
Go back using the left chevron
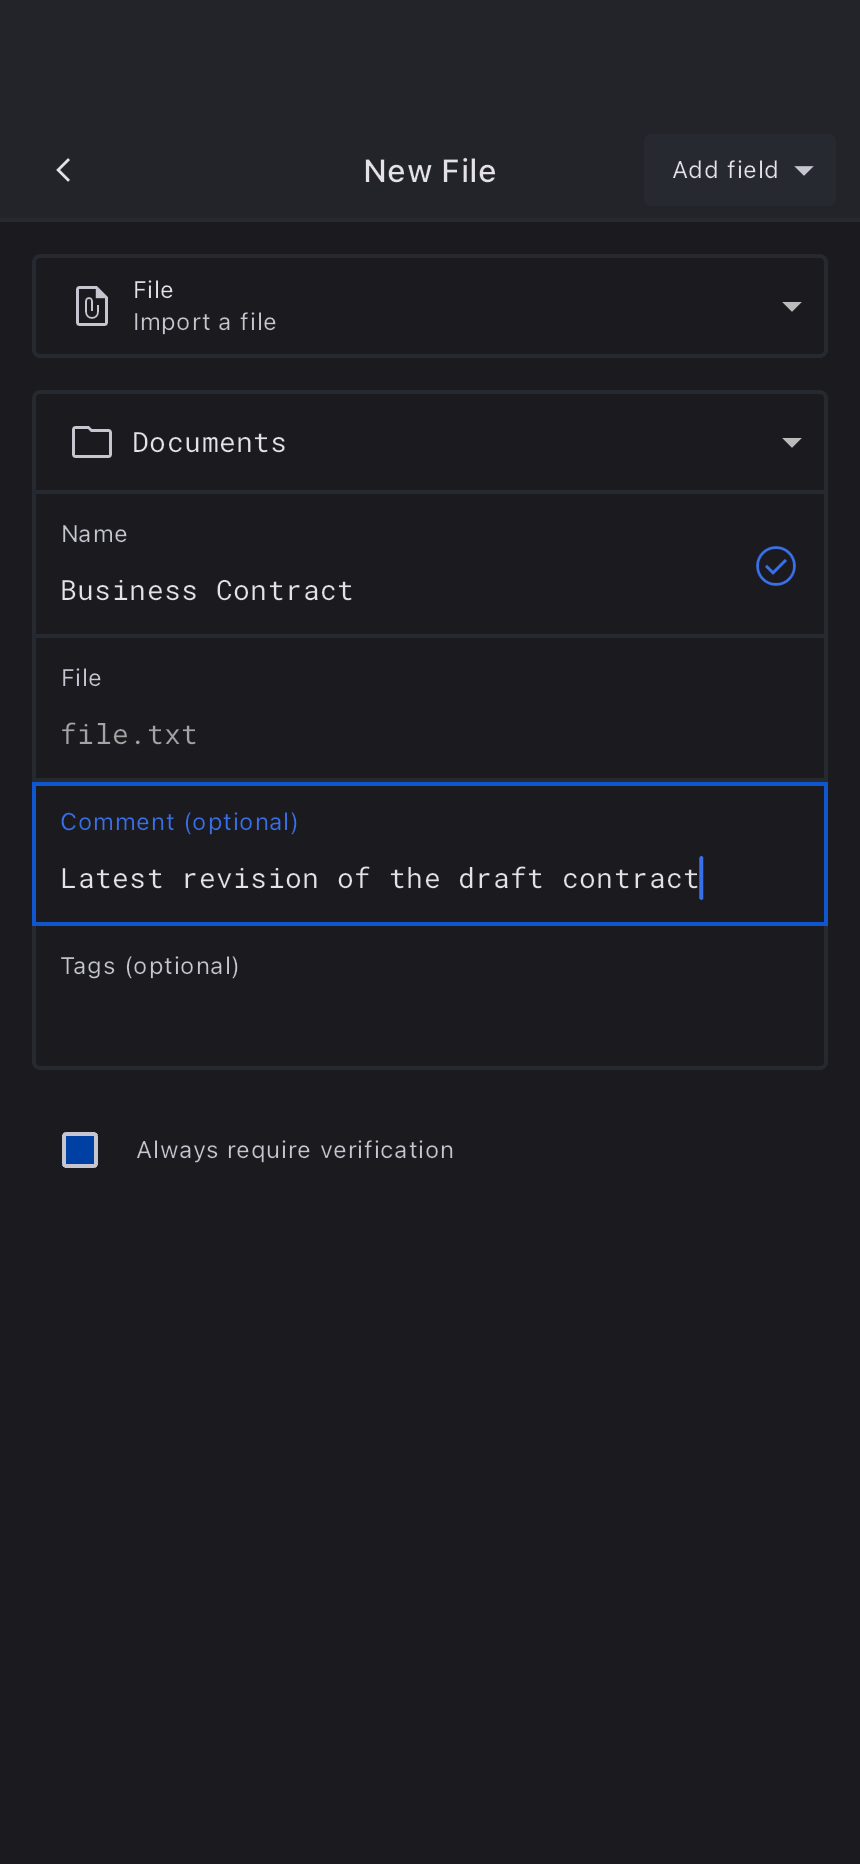click(64, 170)
